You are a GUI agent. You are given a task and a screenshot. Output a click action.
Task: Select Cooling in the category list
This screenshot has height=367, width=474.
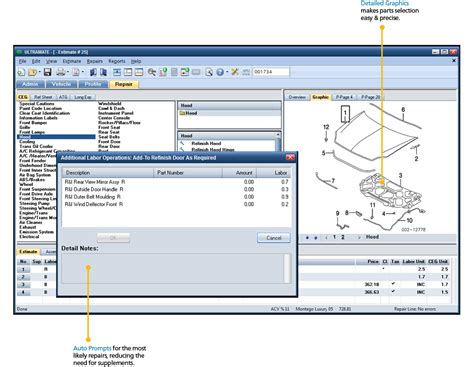pos(27,142)
